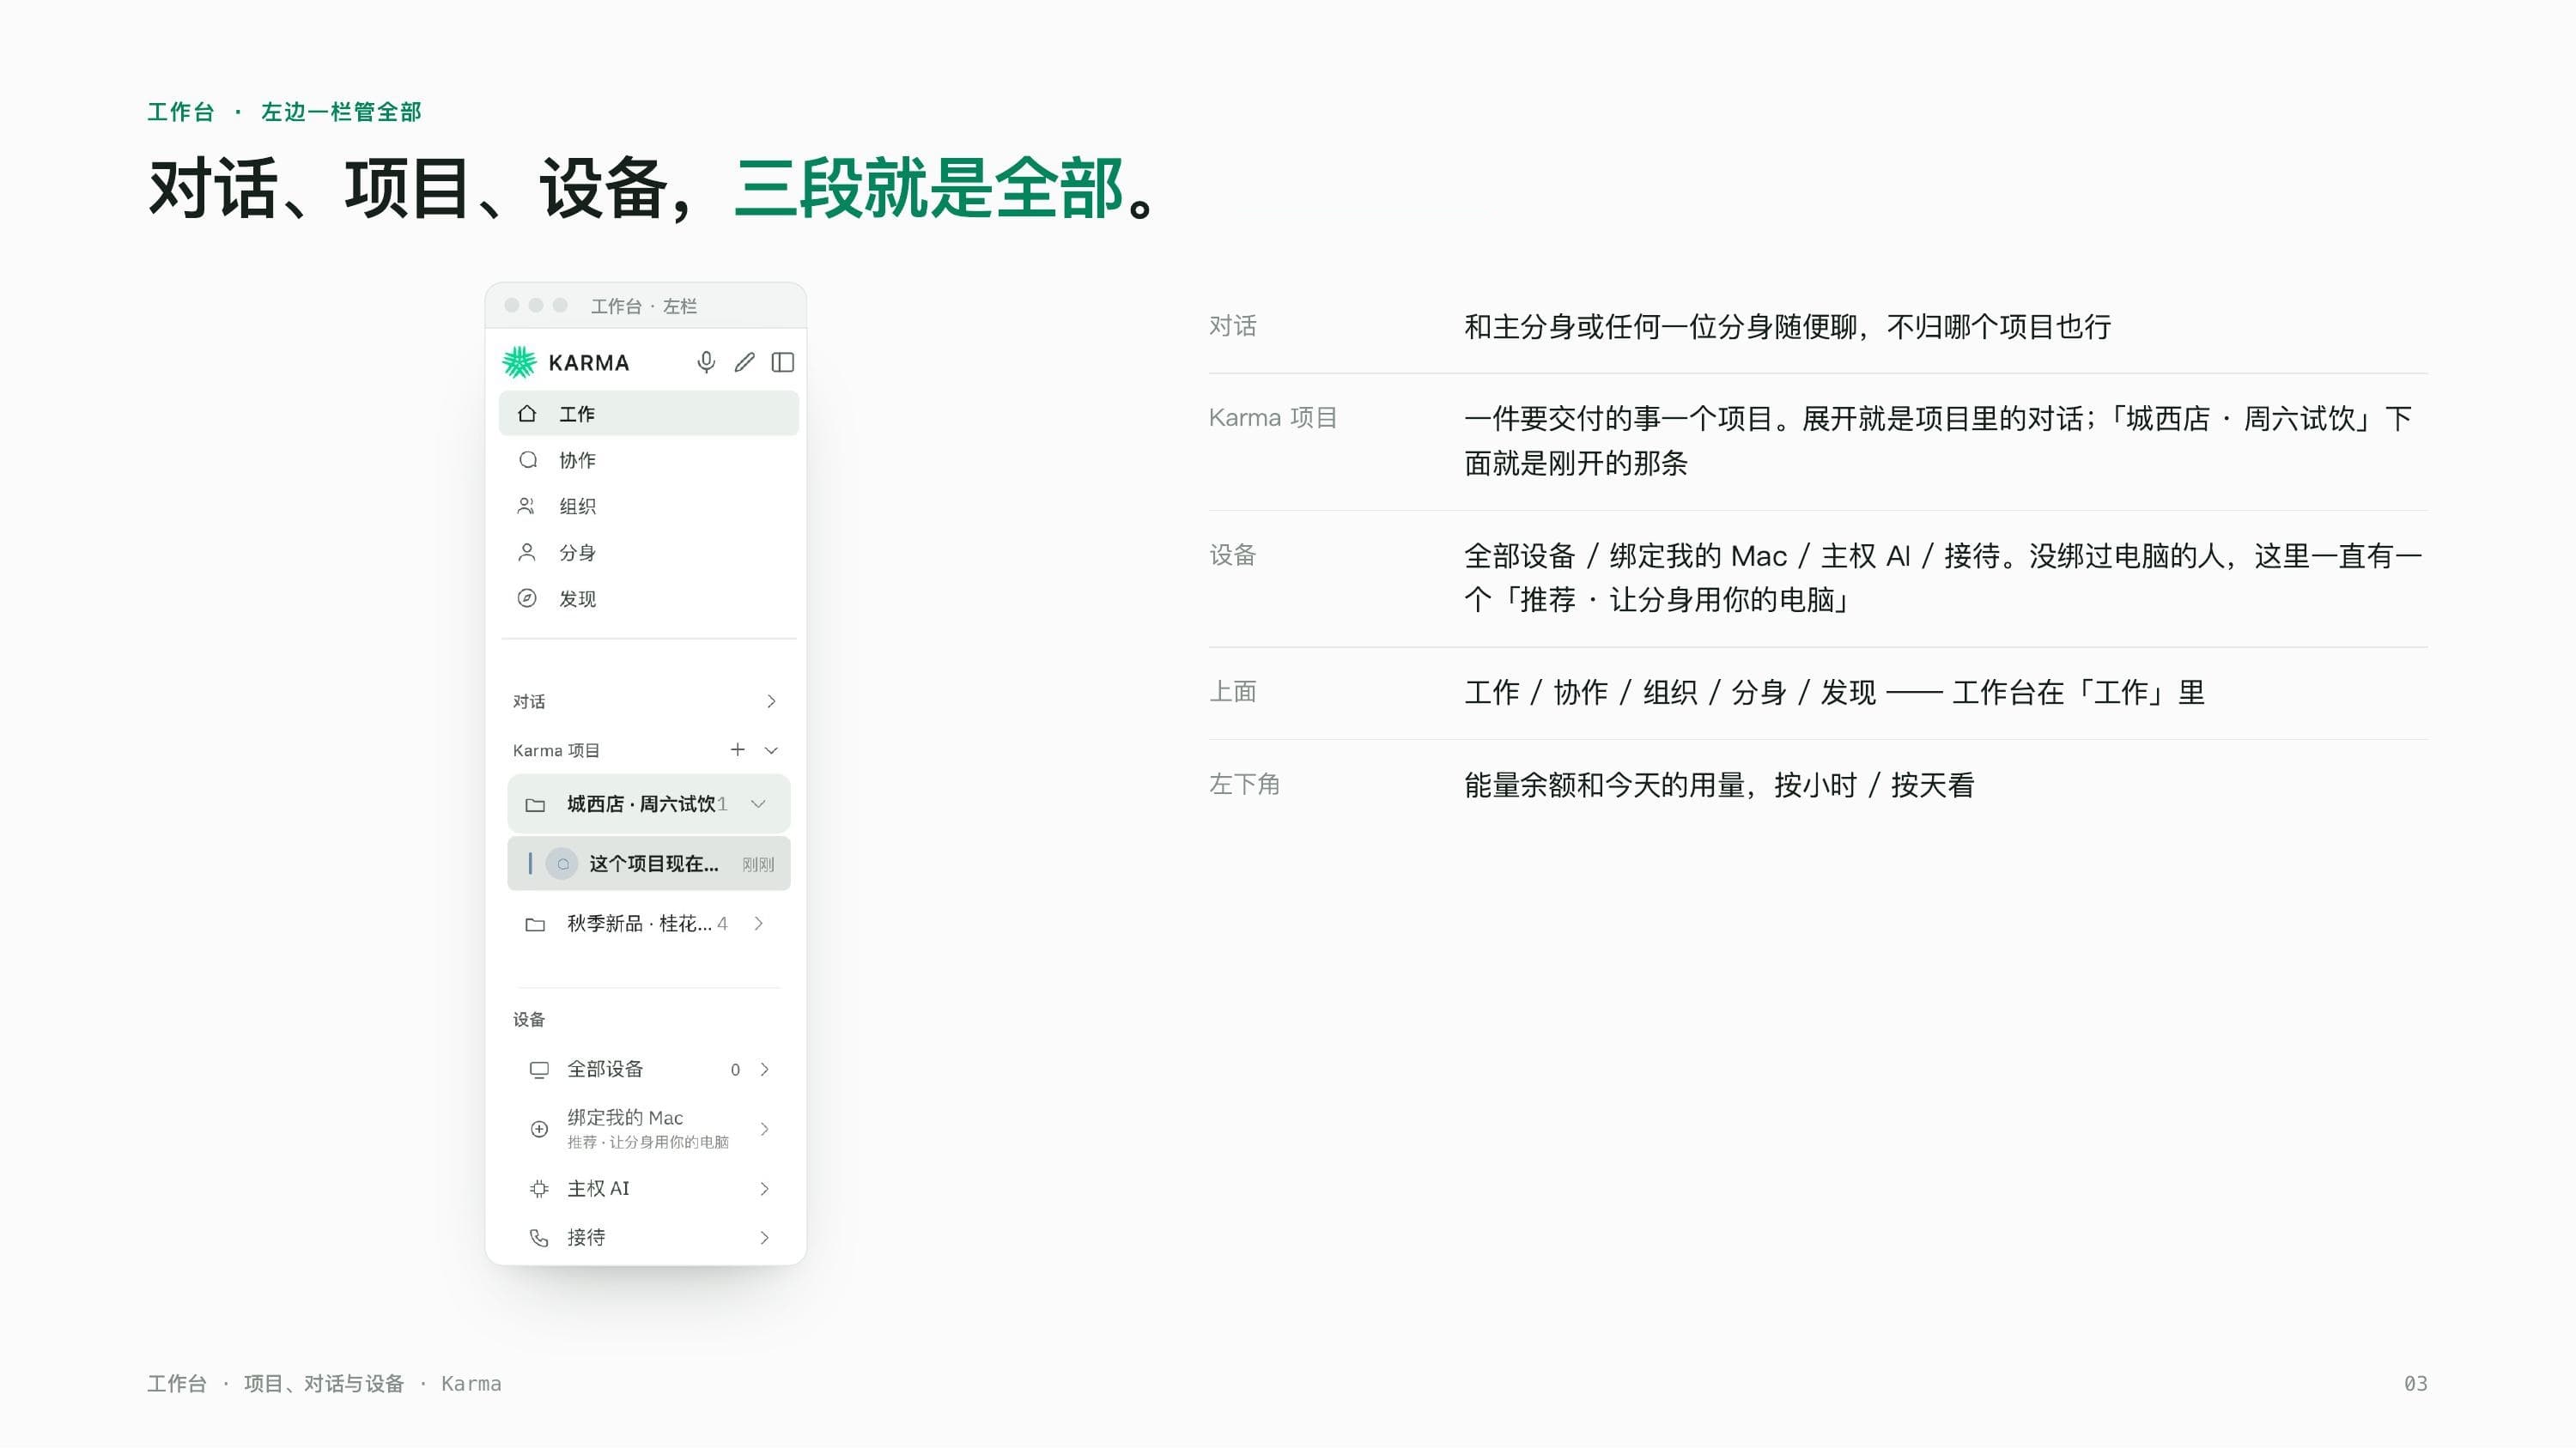The width and height of the screenshot is (2576, 1449).
Task: Click the pencil compose icon
Action: tap(744, 362)
